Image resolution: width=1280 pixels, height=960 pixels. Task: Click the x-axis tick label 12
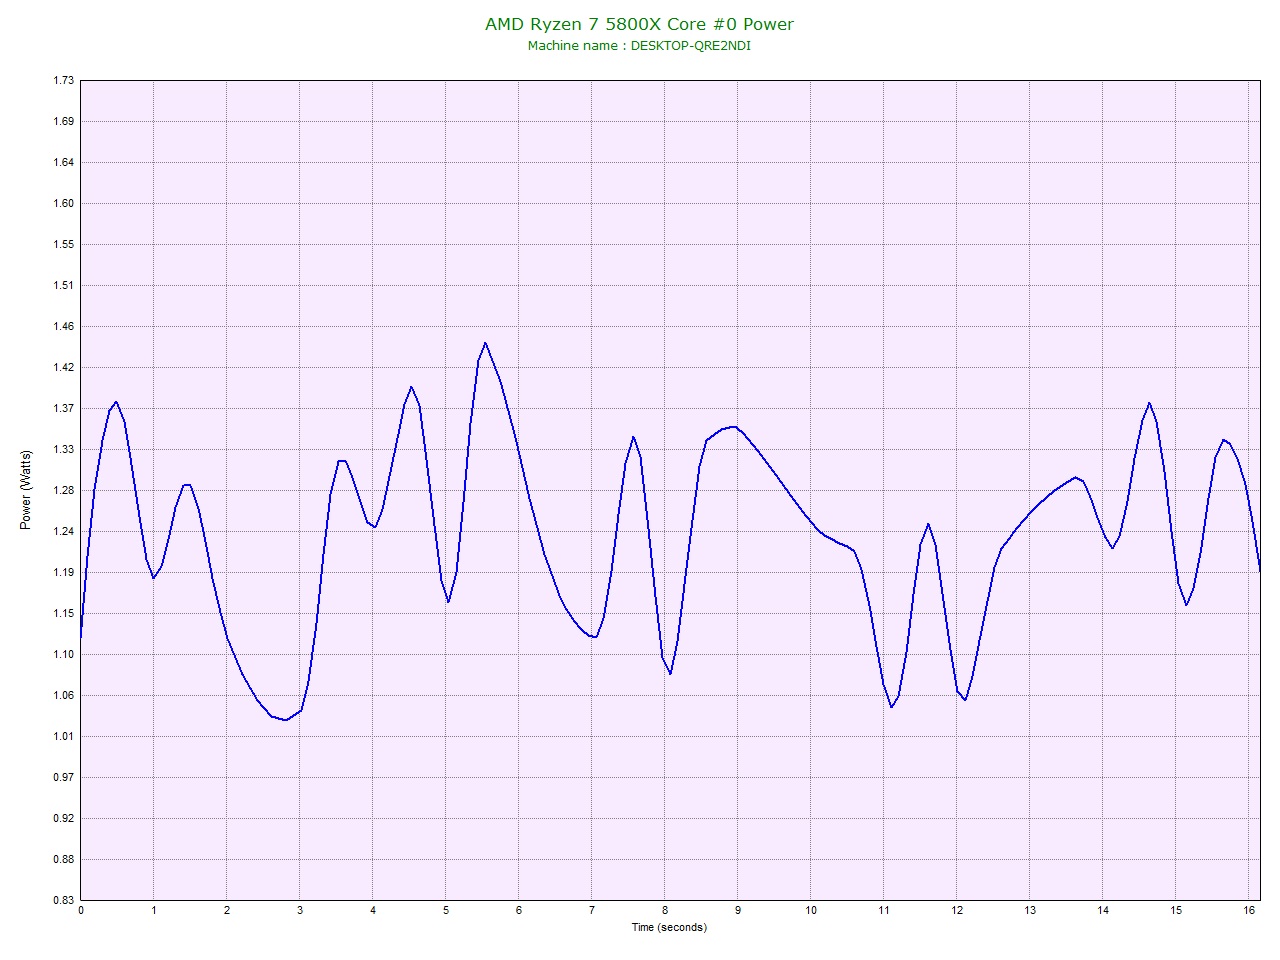(x=957, y=910)
